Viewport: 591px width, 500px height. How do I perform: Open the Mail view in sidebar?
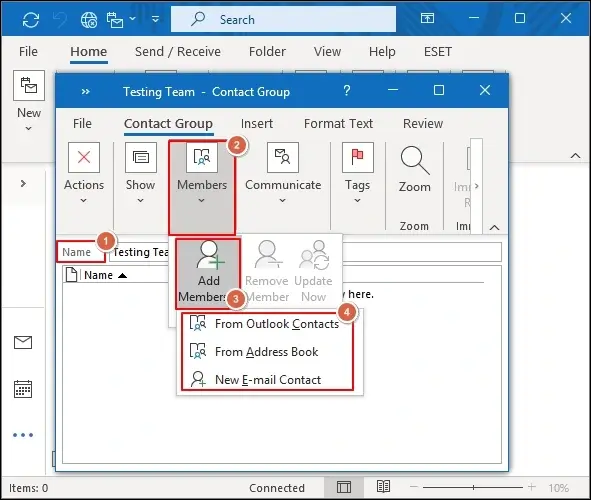pyautogui.click(x=23, y=342)
